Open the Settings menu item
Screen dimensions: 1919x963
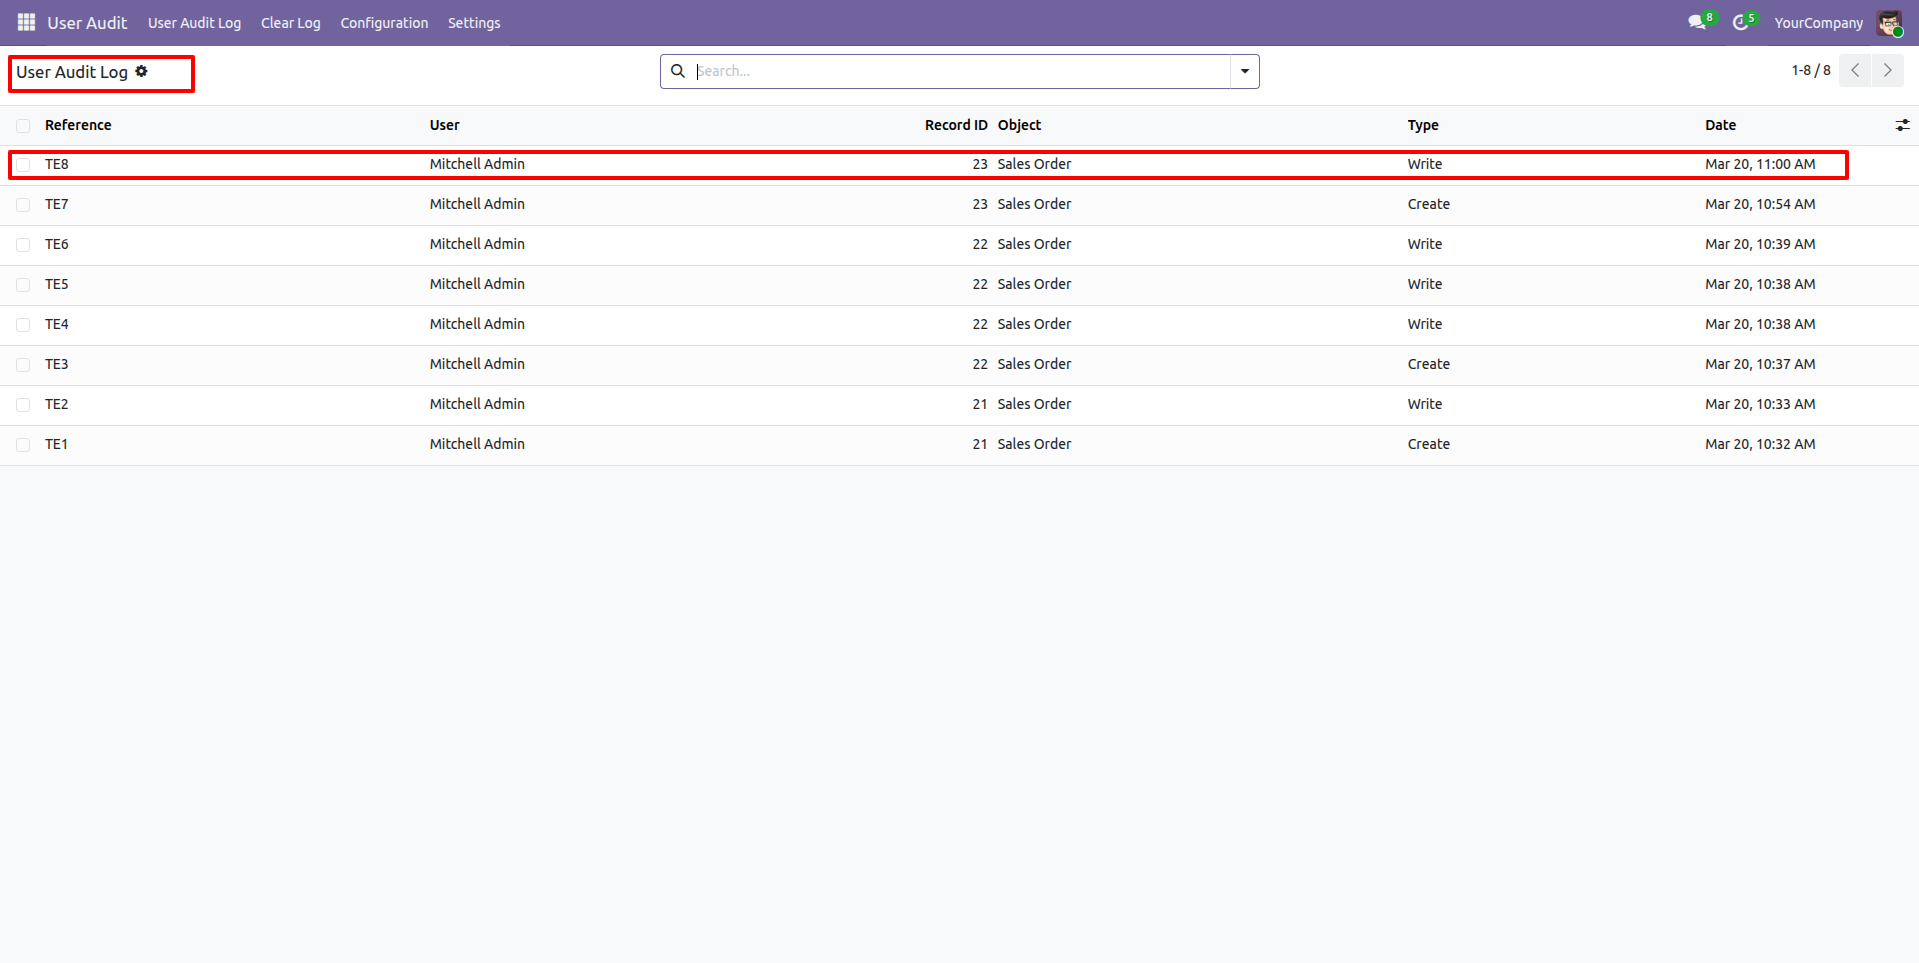point(474,23)
